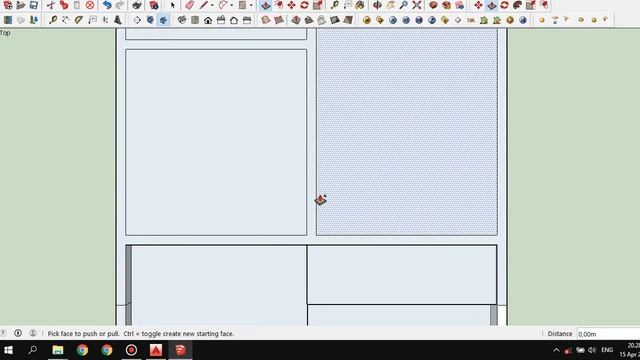This screenshot has height=360, width=640.
Task: Open the volume speaker tray icon
Action: point(592,350)
